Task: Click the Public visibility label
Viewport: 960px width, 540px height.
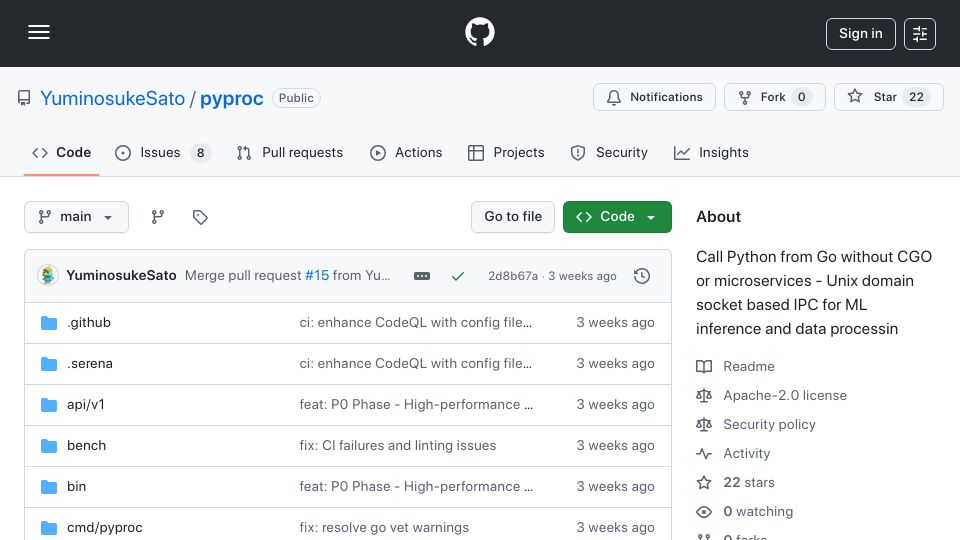Action: (296, 98)
